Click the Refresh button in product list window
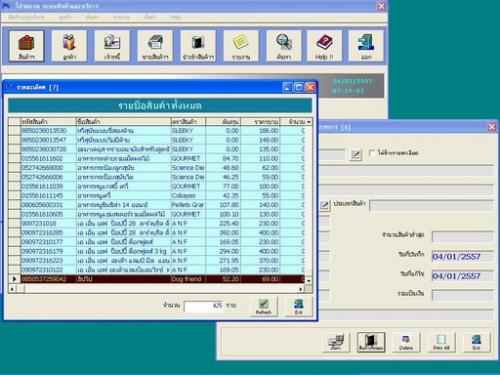500x375 pixels. pyautogui.click(x=264, y=306)
